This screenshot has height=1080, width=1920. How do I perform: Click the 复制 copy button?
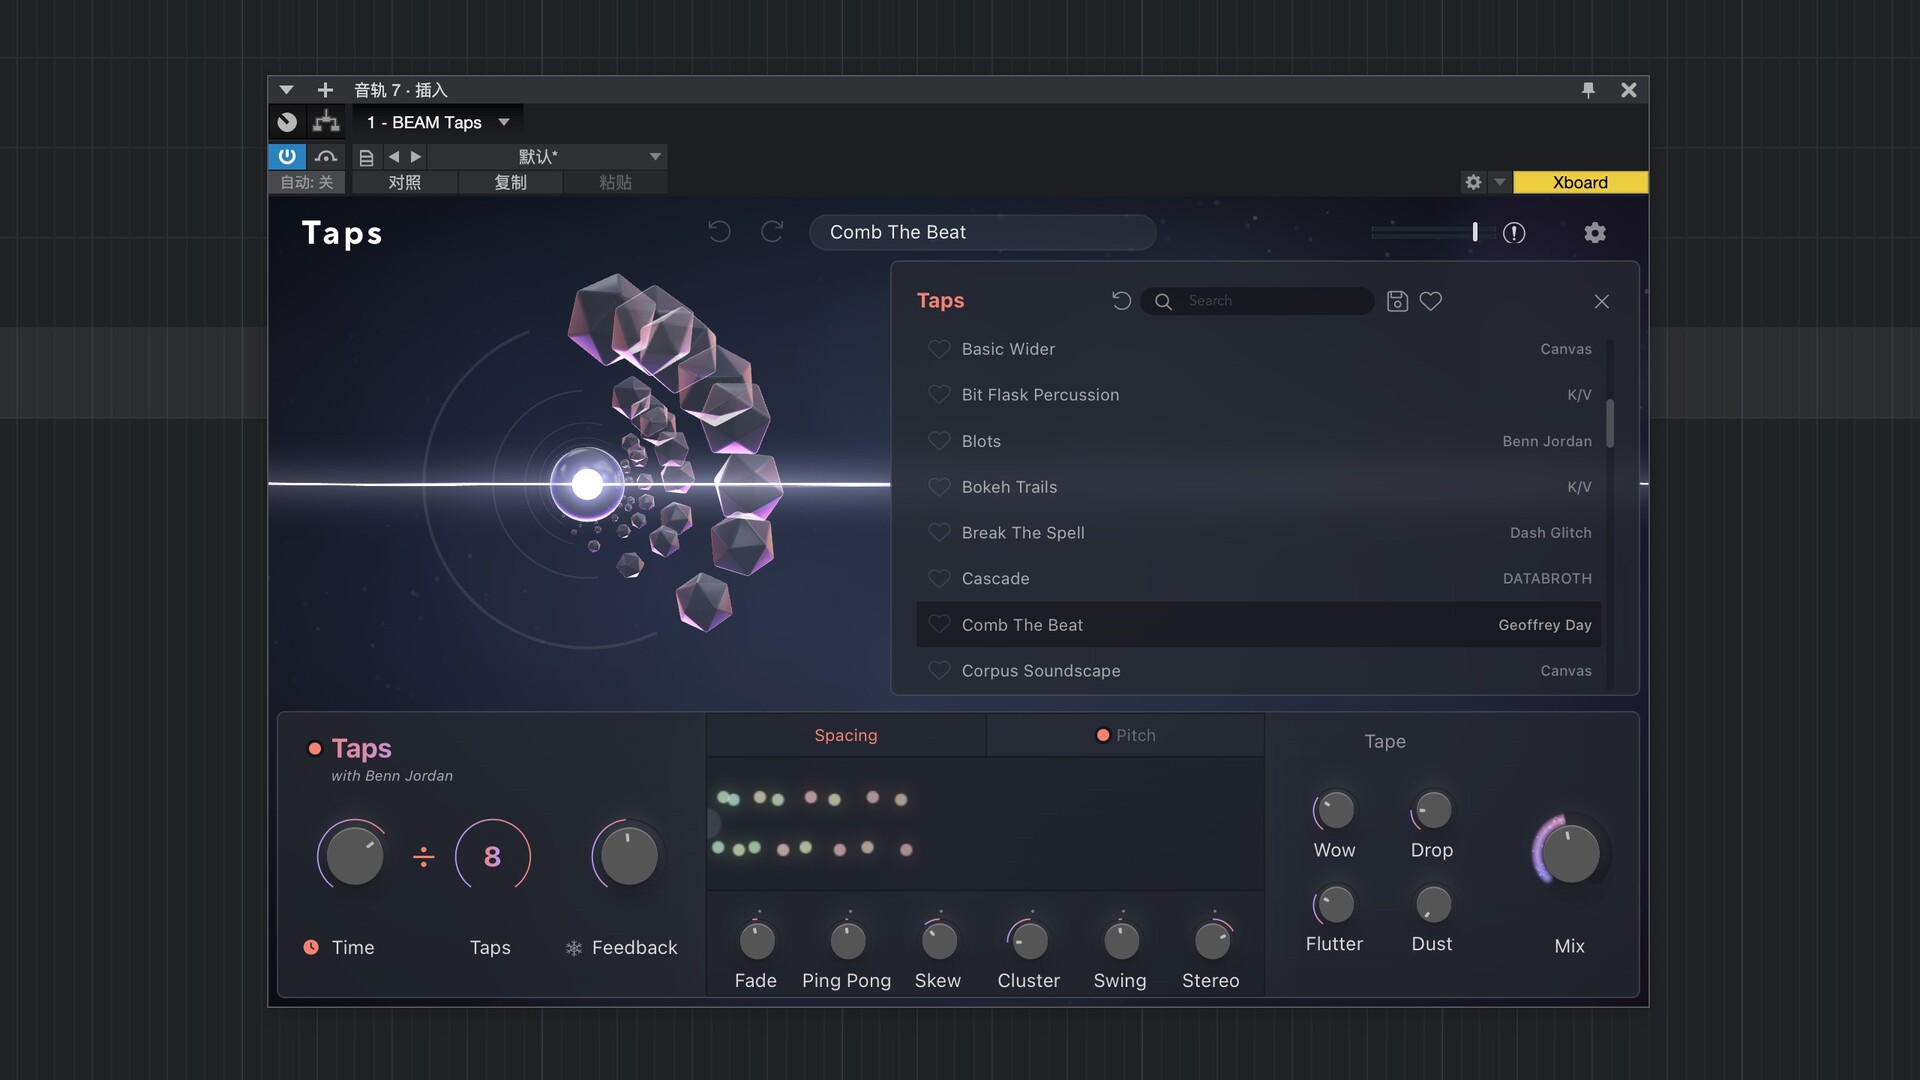510,182
